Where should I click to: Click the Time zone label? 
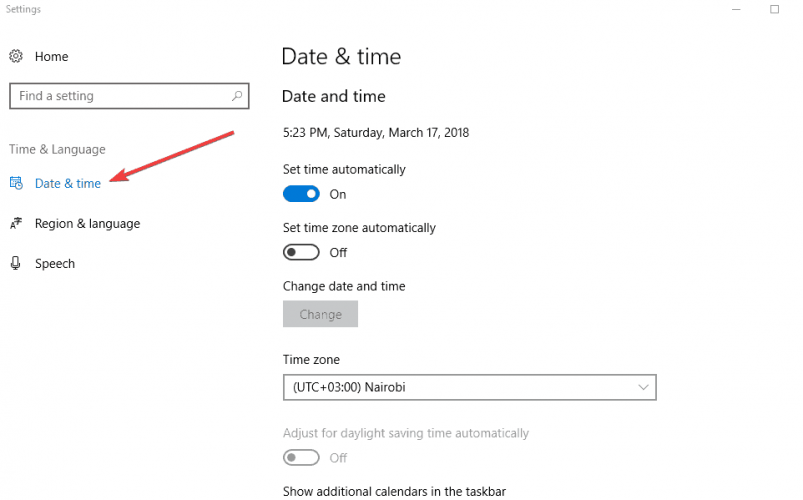tap(311, 360)
